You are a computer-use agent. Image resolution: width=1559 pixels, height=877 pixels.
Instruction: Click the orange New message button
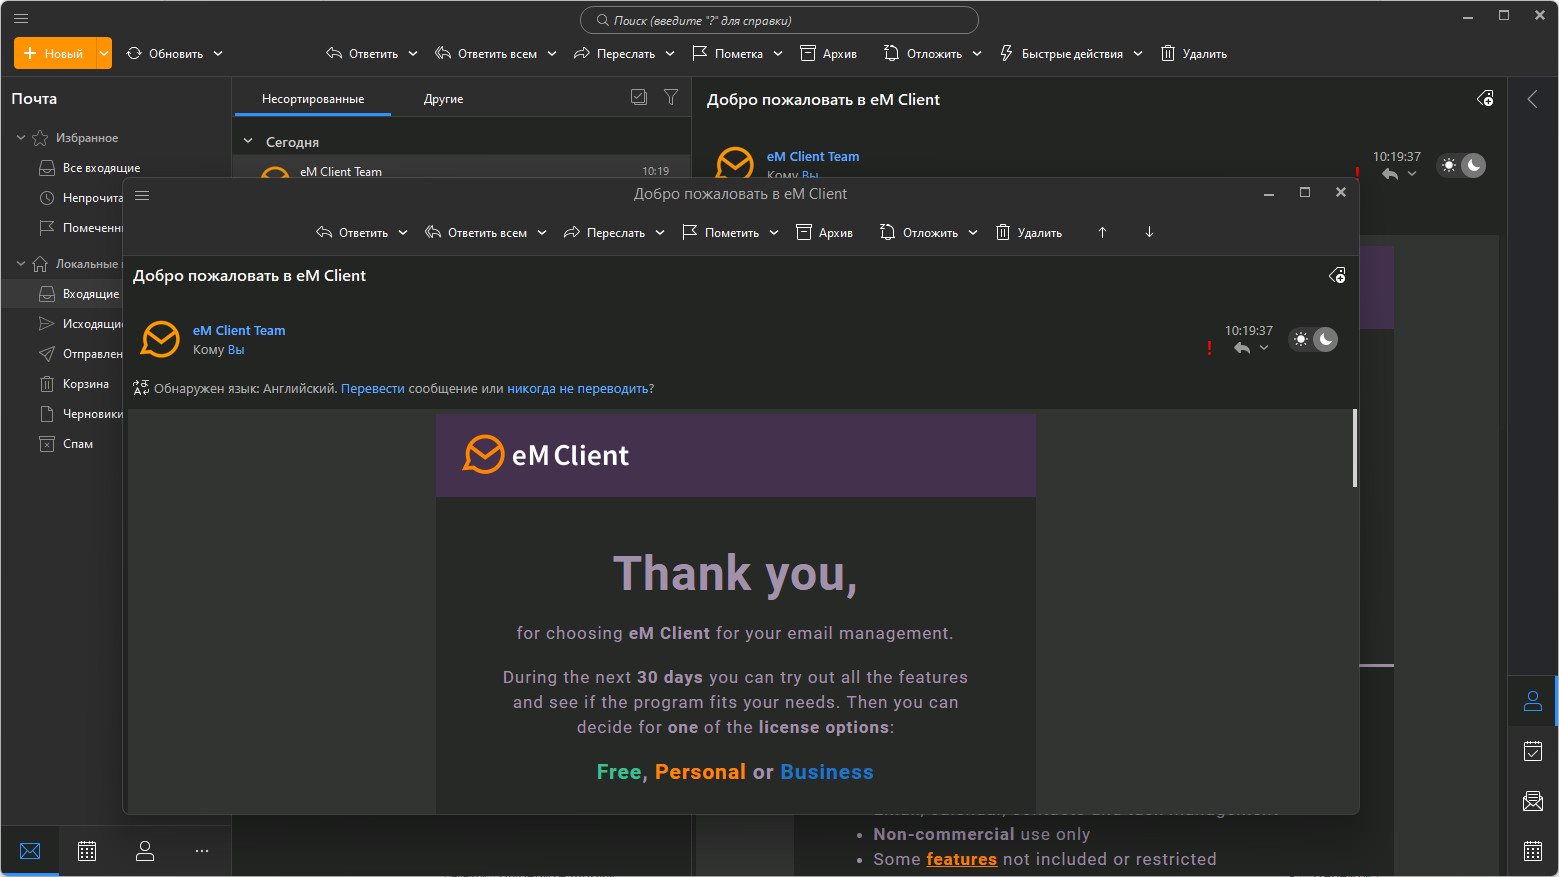54,53
